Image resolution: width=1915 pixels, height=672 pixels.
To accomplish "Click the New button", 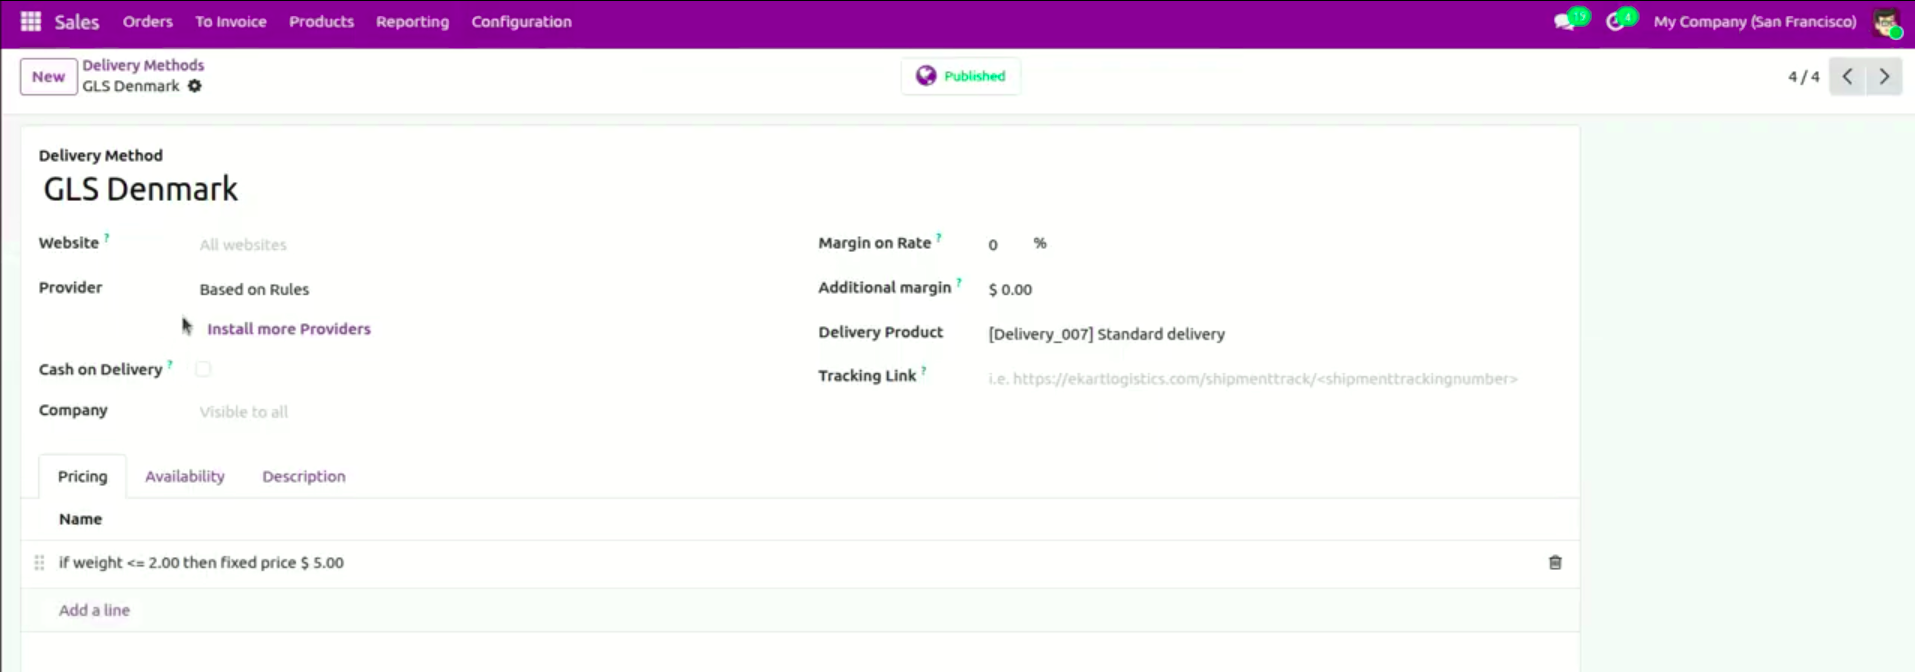I will coord(48,77).
